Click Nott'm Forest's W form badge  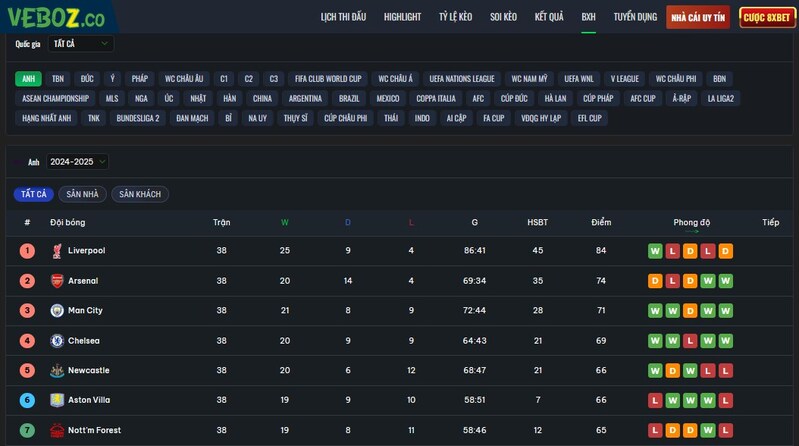point(708,430)
